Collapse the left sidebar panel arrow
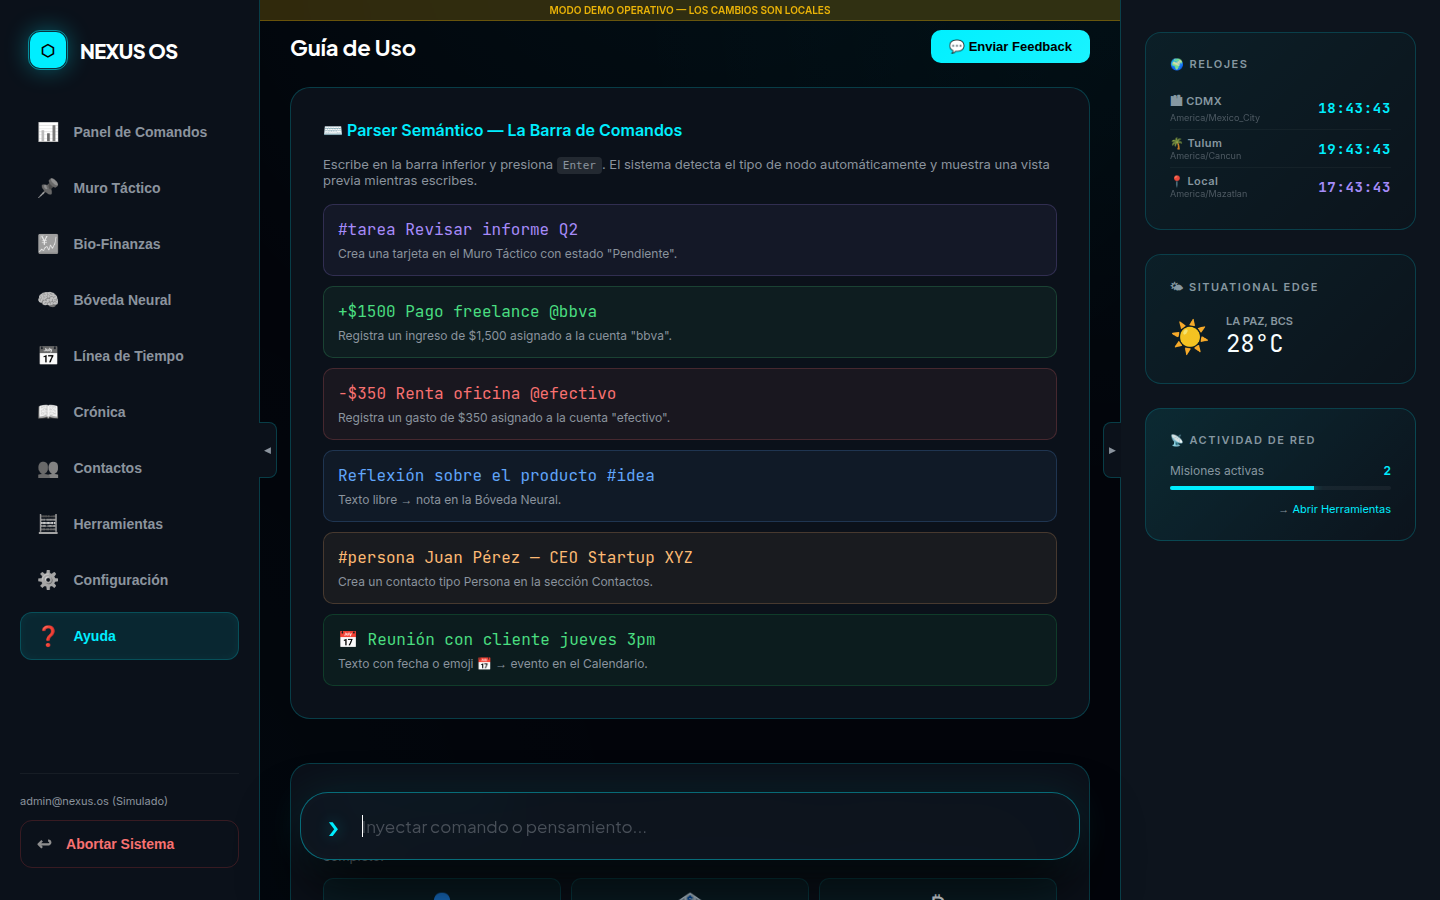 coord(267,450)
